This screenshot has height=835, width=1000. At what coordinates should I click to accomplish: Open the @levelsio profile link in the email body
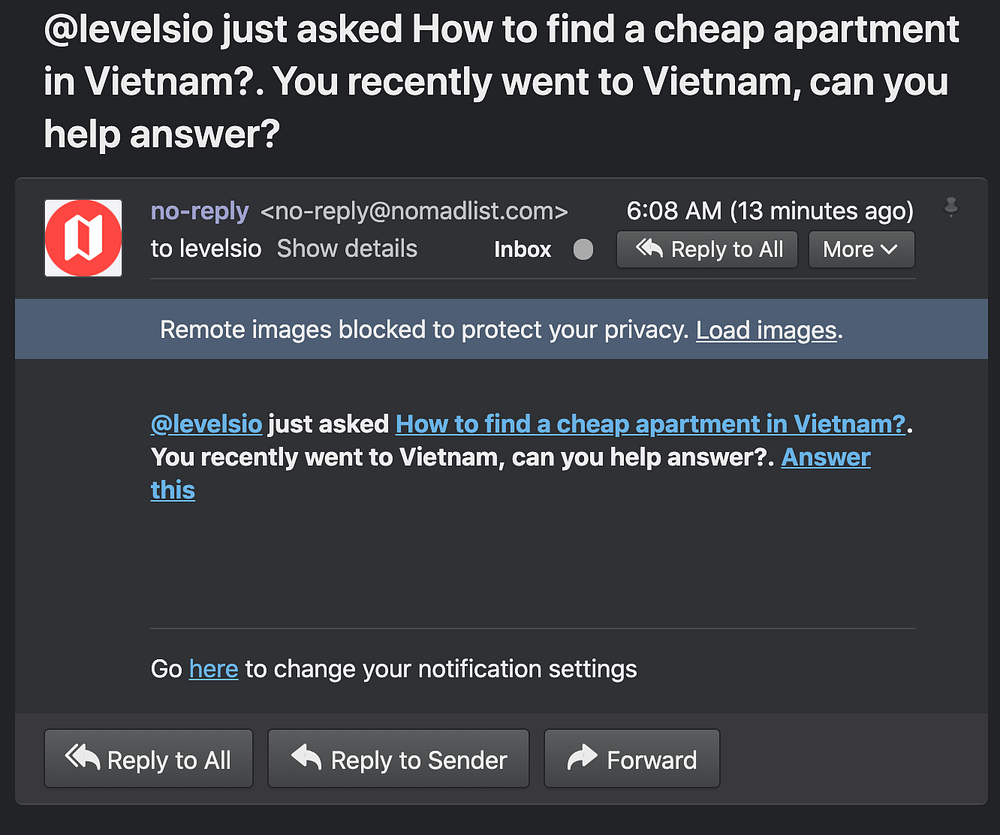pyautogui.click(x=206, y=424)
